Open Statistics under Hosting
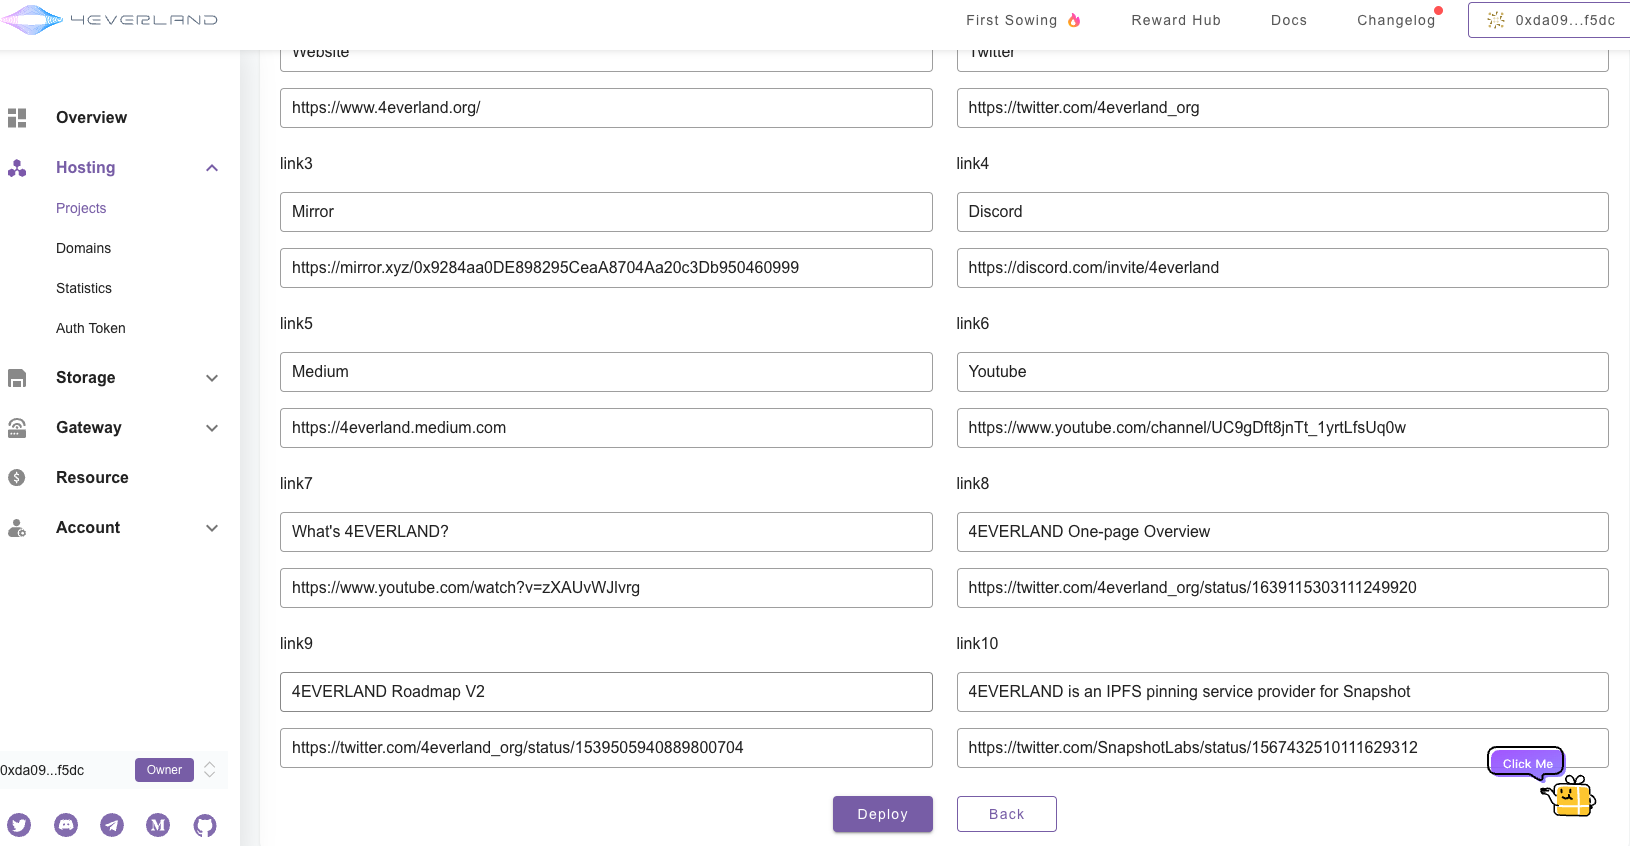The height and width of the screenshot is (846, 1630). click(84, 288)
